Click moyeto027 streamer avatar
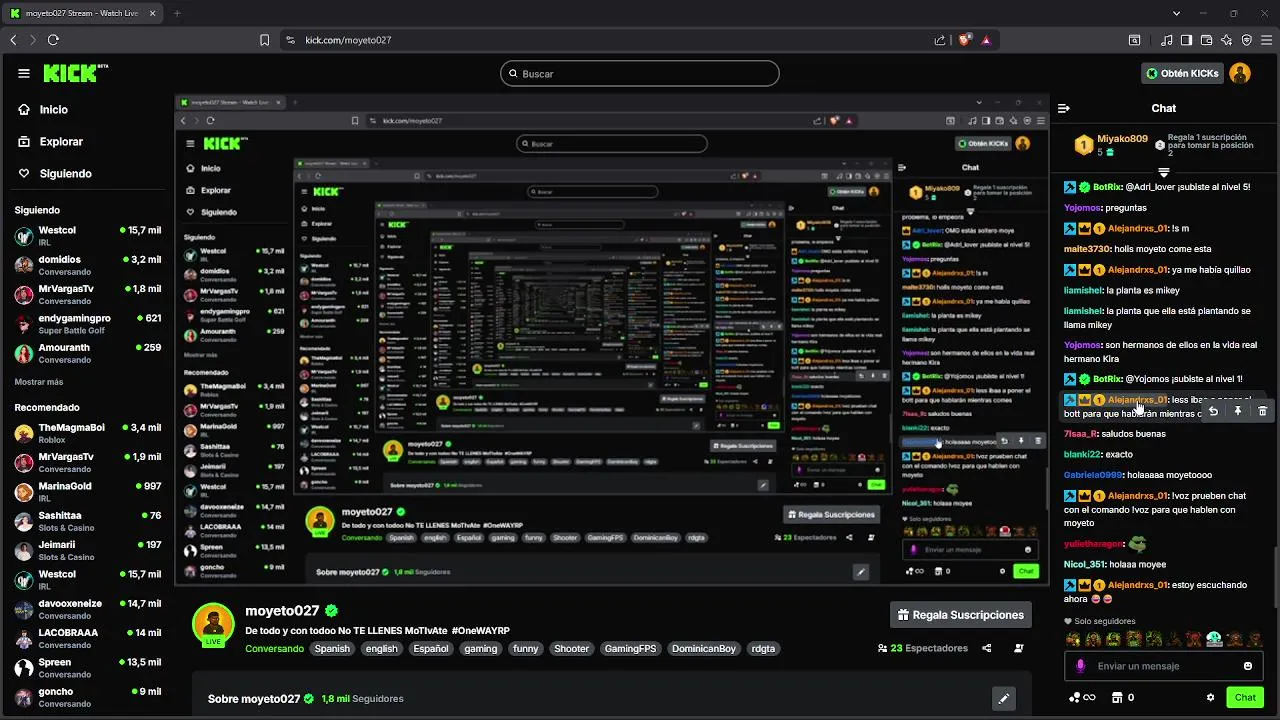Screen dimensions: 1280x720 (213, 625)
